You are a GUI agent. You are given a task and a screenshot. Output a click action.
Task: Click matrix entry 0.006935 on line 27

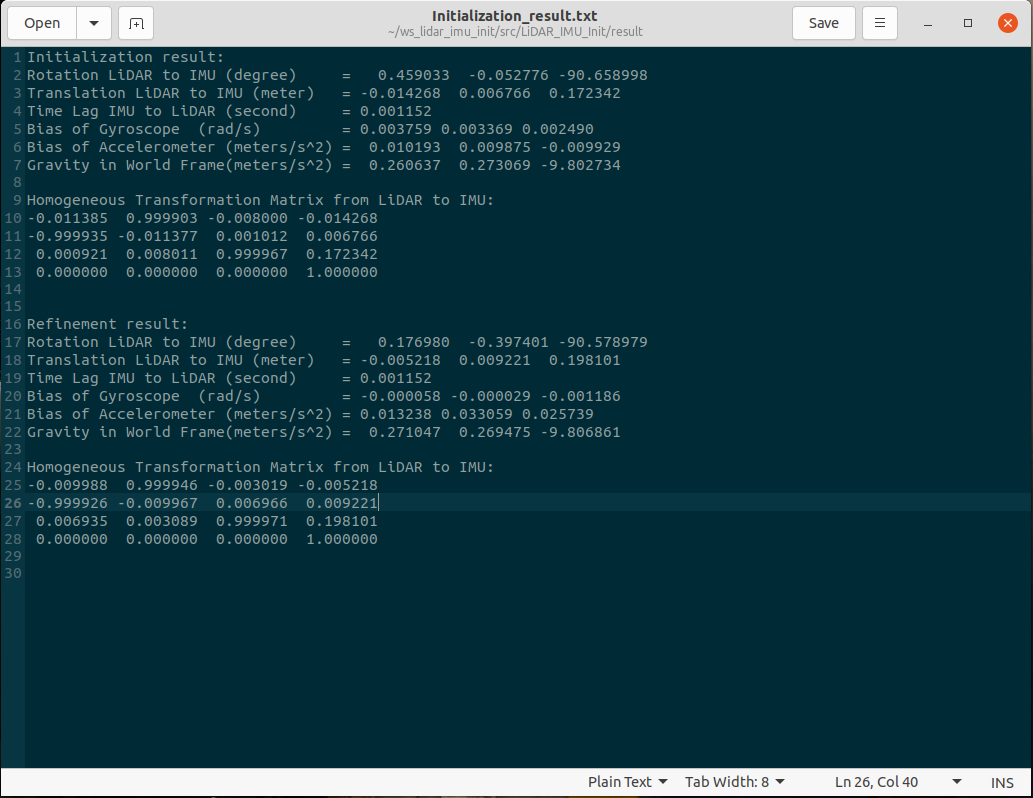pos(72,521)
